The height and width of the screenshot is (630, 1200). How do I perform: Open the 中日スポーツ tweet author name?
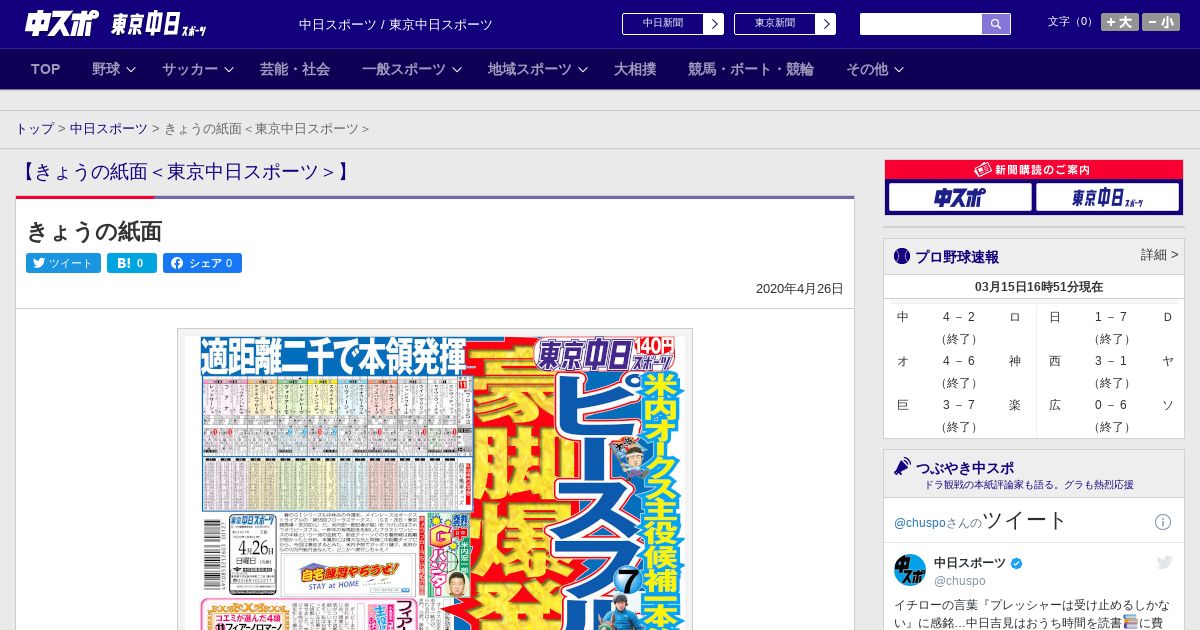970,563
